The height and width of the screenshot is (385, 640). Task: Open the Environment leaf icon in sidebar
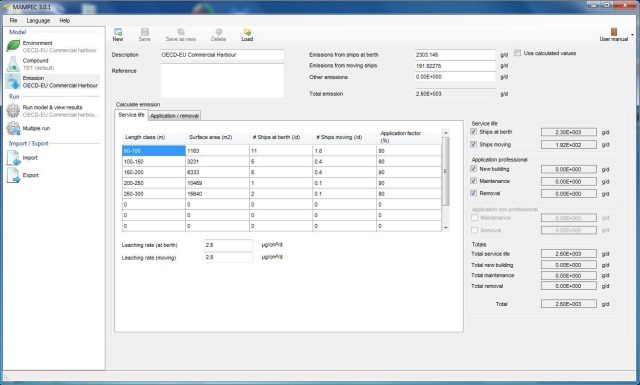click(13, 46)
